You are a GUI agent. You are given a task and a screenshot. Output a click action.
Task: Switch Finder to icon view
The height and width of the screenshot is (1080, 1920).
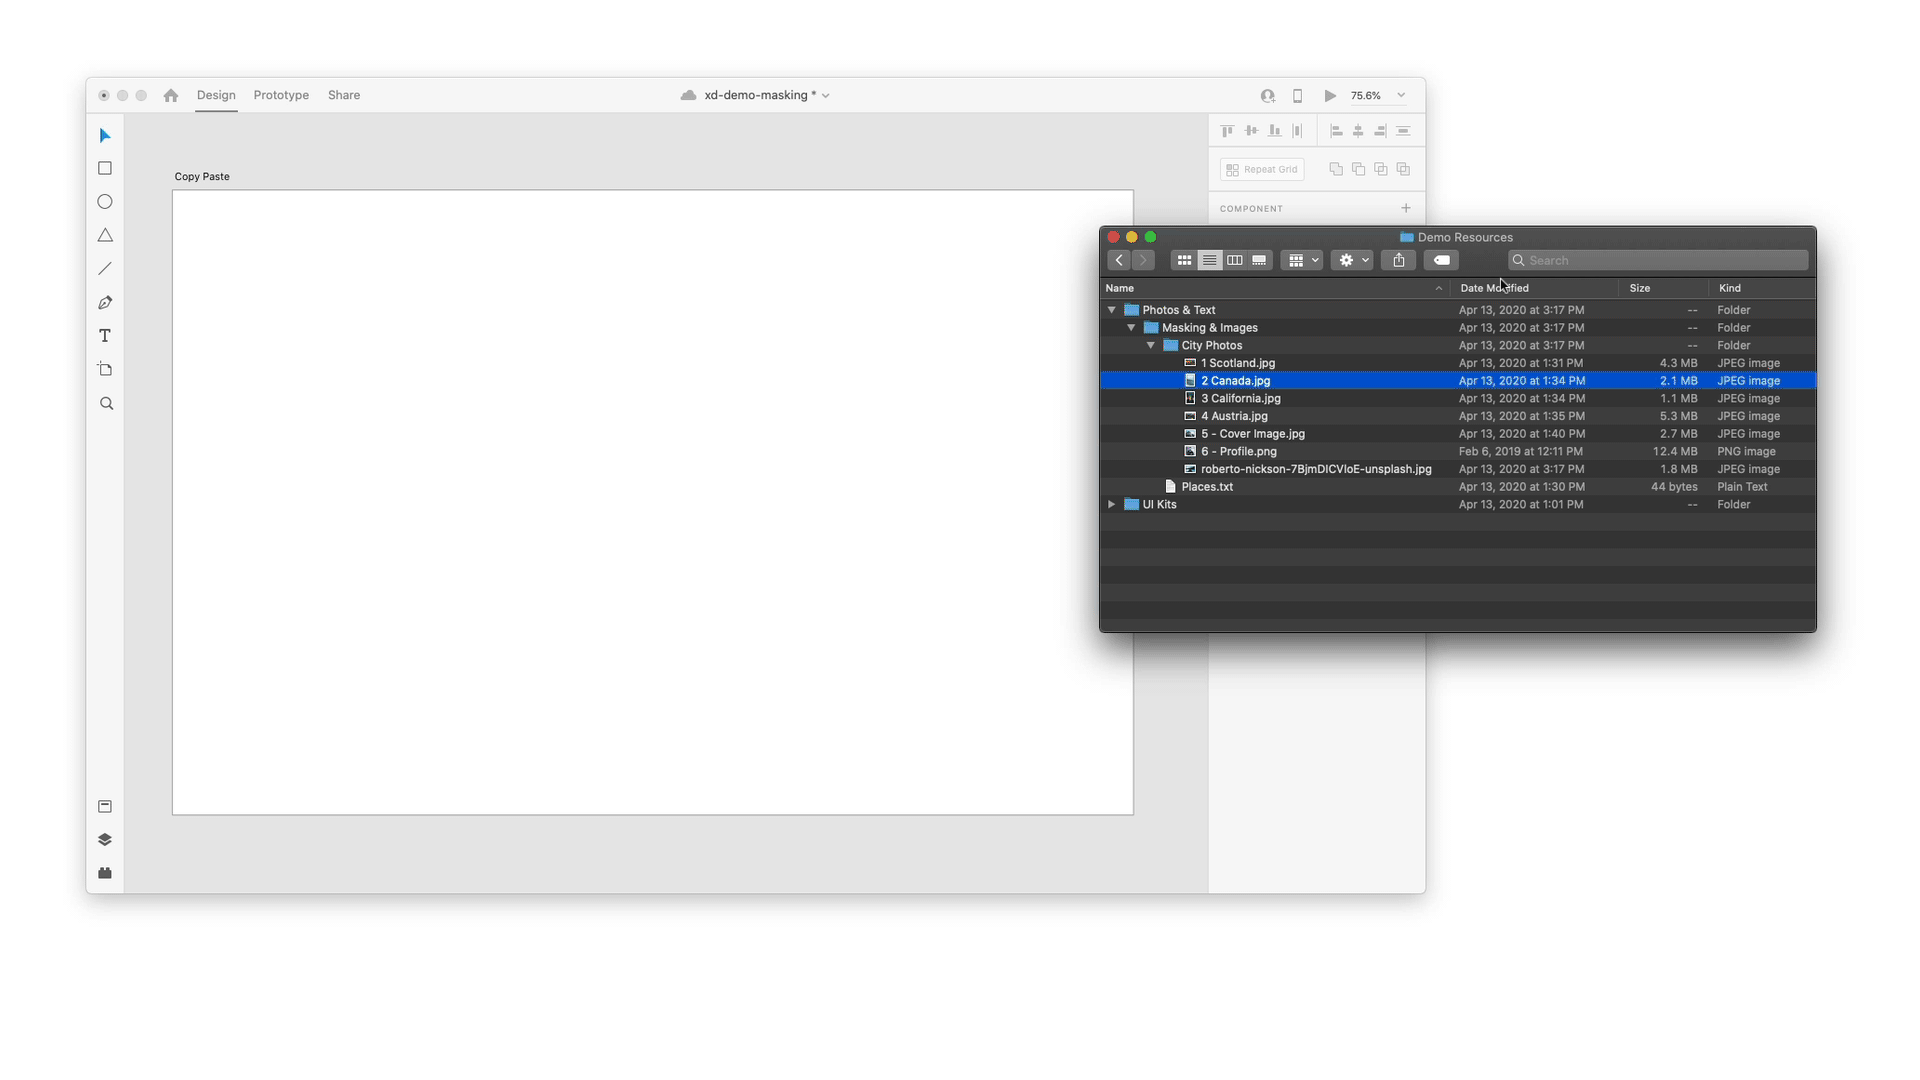(x=1184, y=260)
